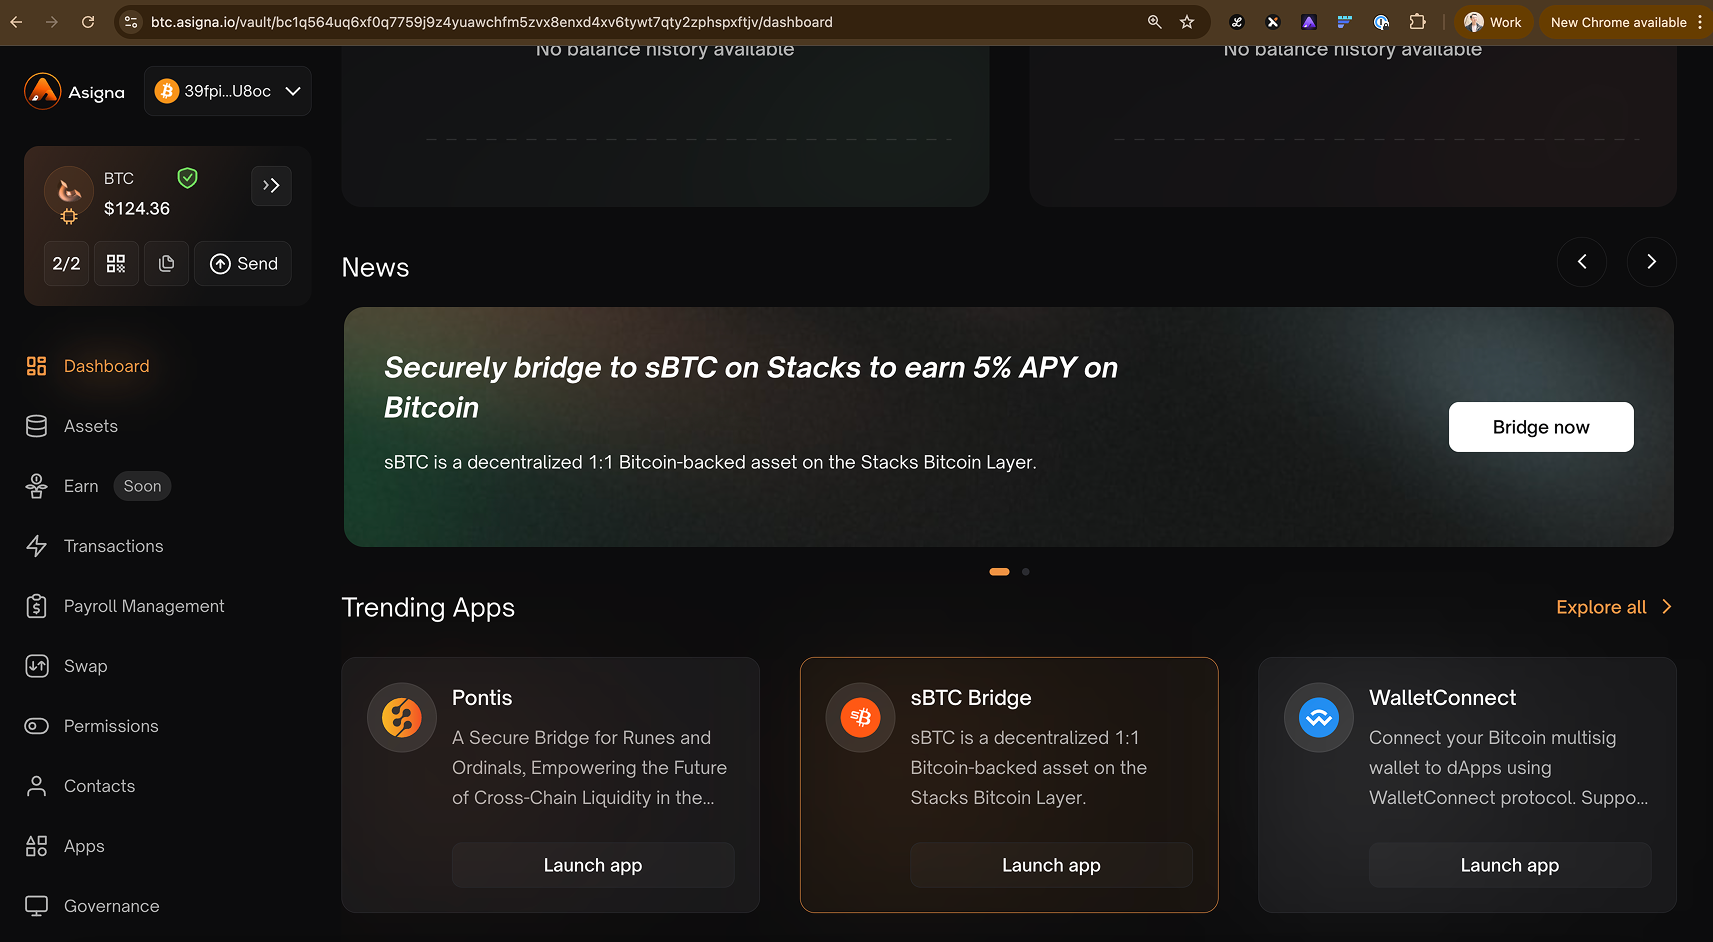The width and height of the screenshot is (1713, 942).
Task: Click the WalletConnect app icon
Action: point(1318,717)
